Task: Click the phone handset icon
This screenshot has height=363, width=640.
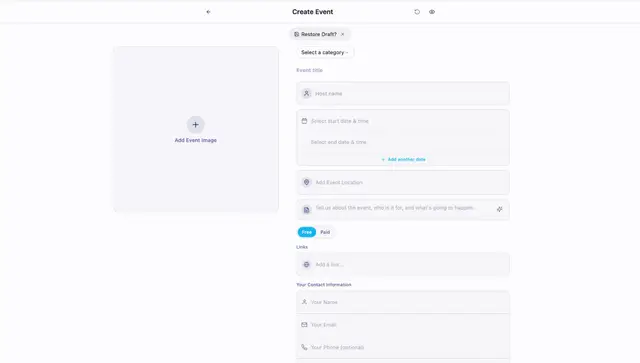Action: pos(304,347)
